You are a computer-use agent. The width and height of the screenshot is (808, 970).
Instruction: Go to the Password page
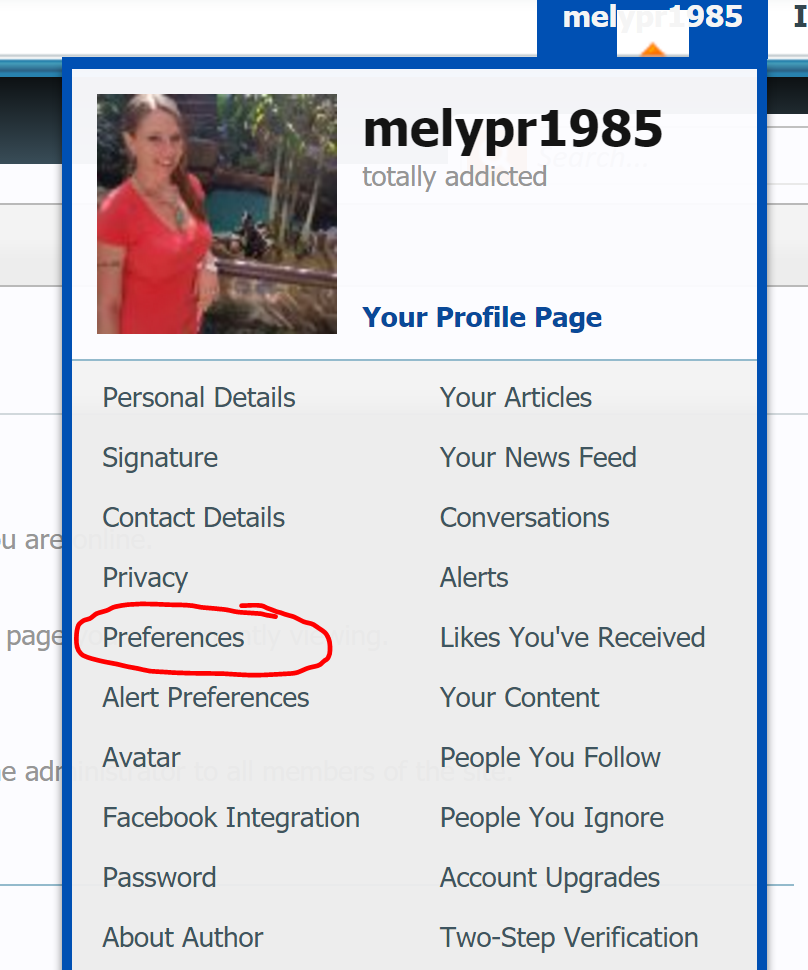160,878
